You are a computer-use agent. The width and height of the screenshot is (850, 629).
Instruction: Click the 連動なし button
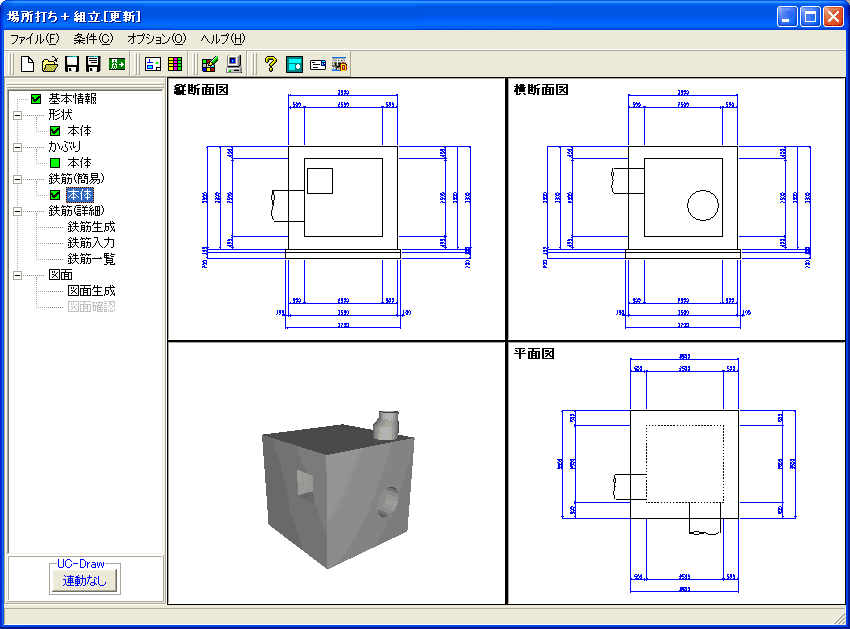85,581
